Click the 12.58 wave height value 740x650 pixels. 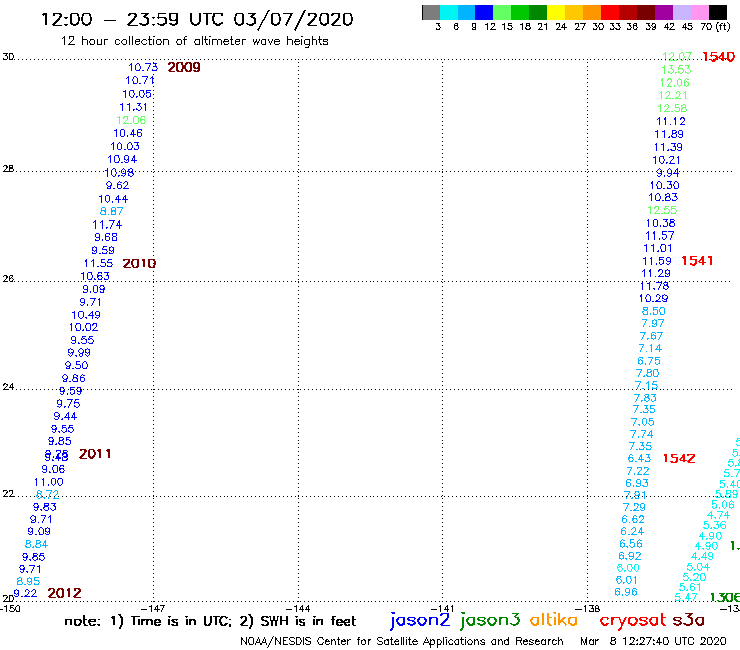tap(672, 109)
